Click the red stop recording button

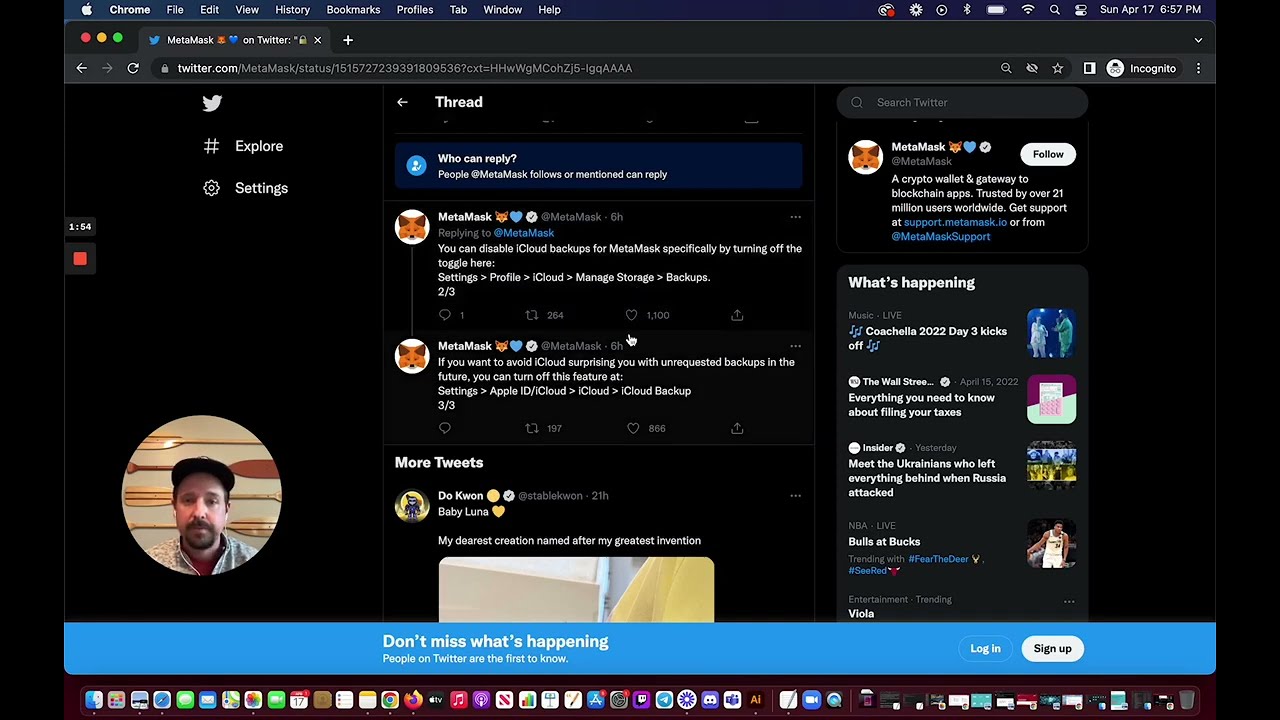pos(80,259)
